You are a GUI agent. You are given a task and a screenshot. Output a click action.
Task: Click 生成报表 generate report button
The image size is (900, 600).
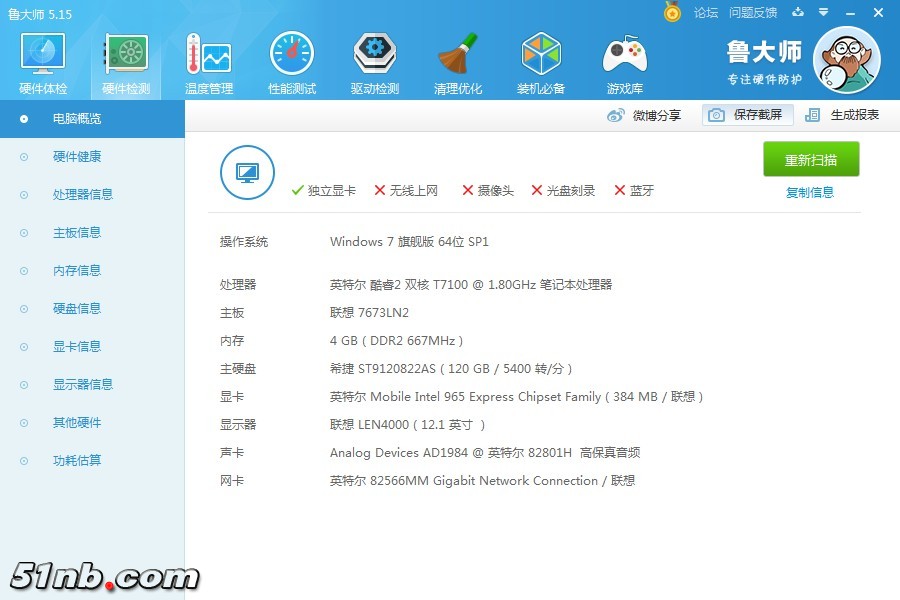(842, 115)
